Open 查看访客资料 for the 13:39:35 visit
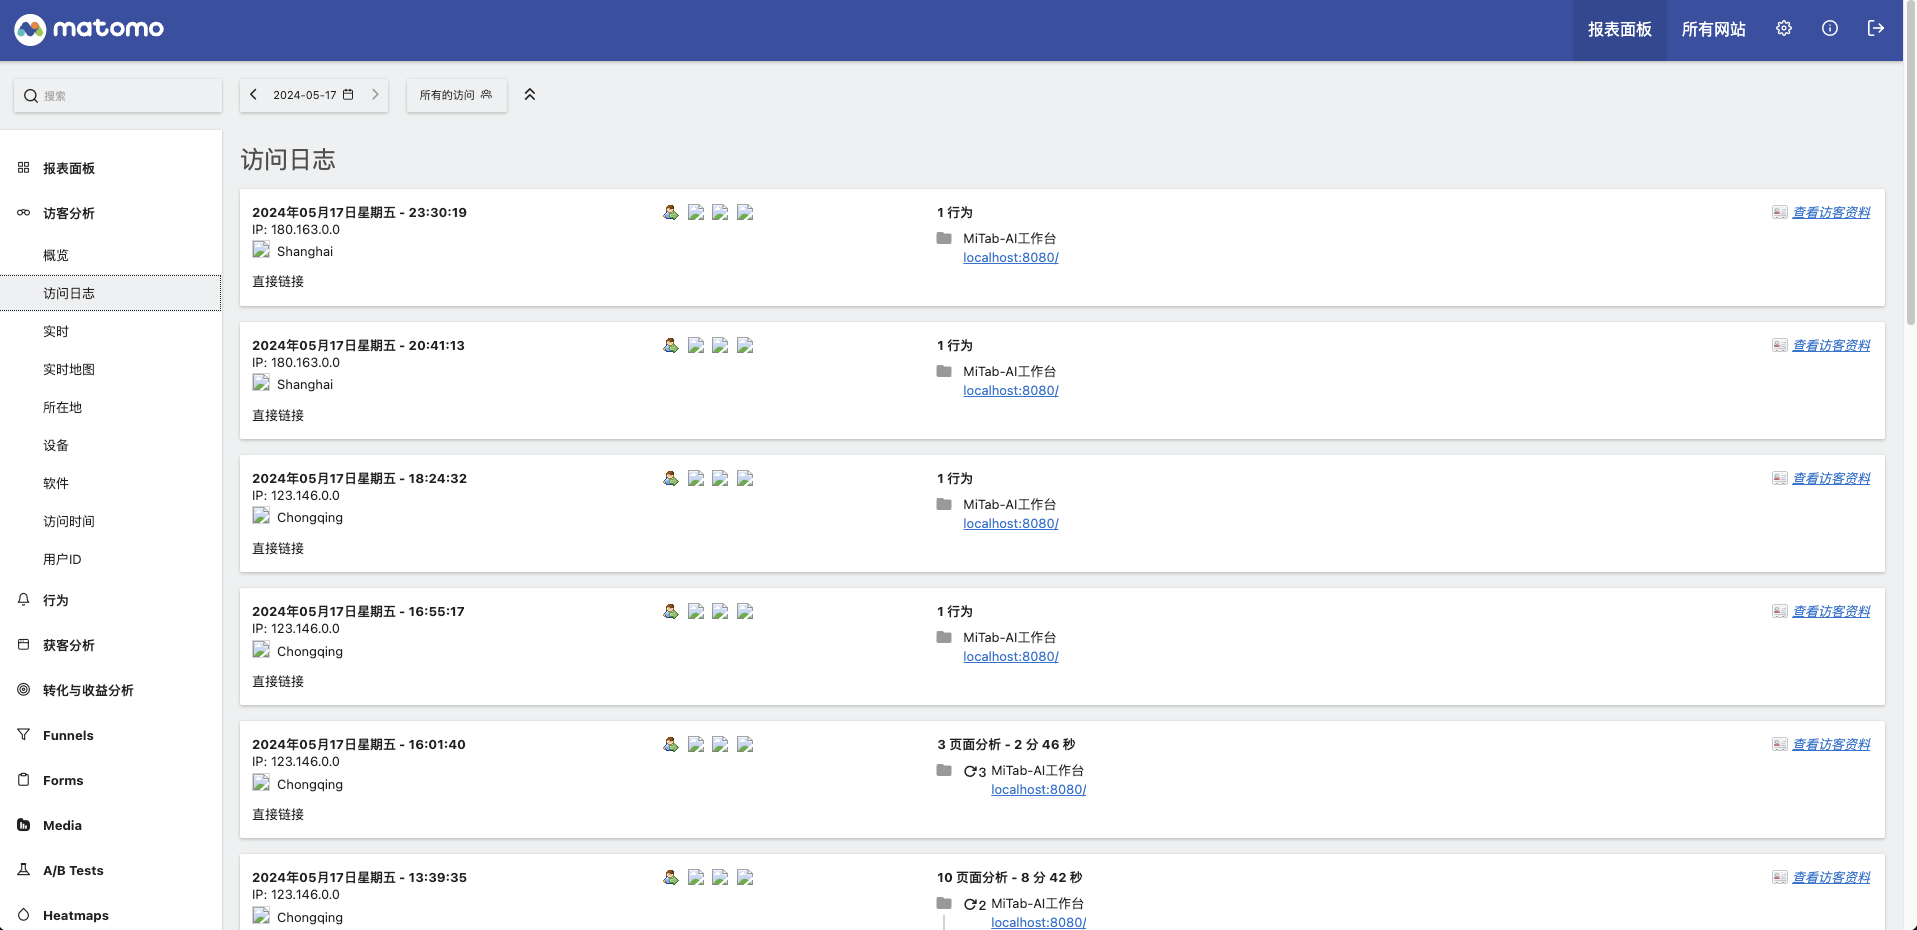This screenshot has height=930, width=1917. point(1831,877)
